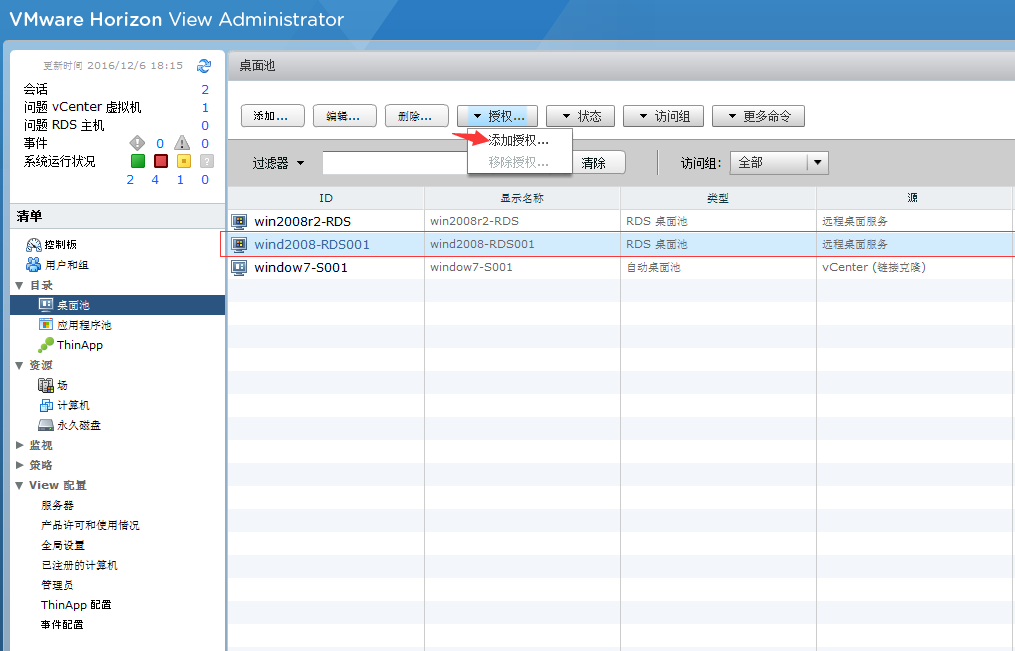Expand the 监视 tree section
Image resolution: width=1015 pixels, height=651 pixels.
click(x=19, y=445)
